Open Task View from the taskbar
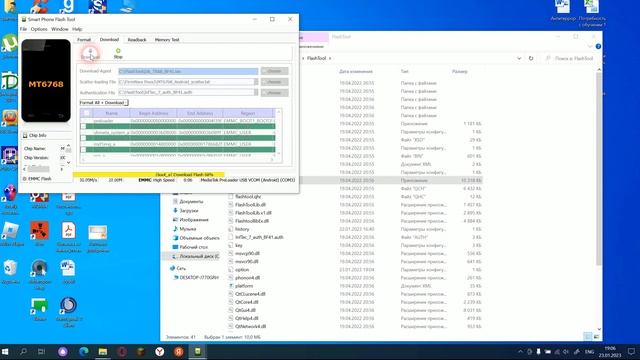 41,351
